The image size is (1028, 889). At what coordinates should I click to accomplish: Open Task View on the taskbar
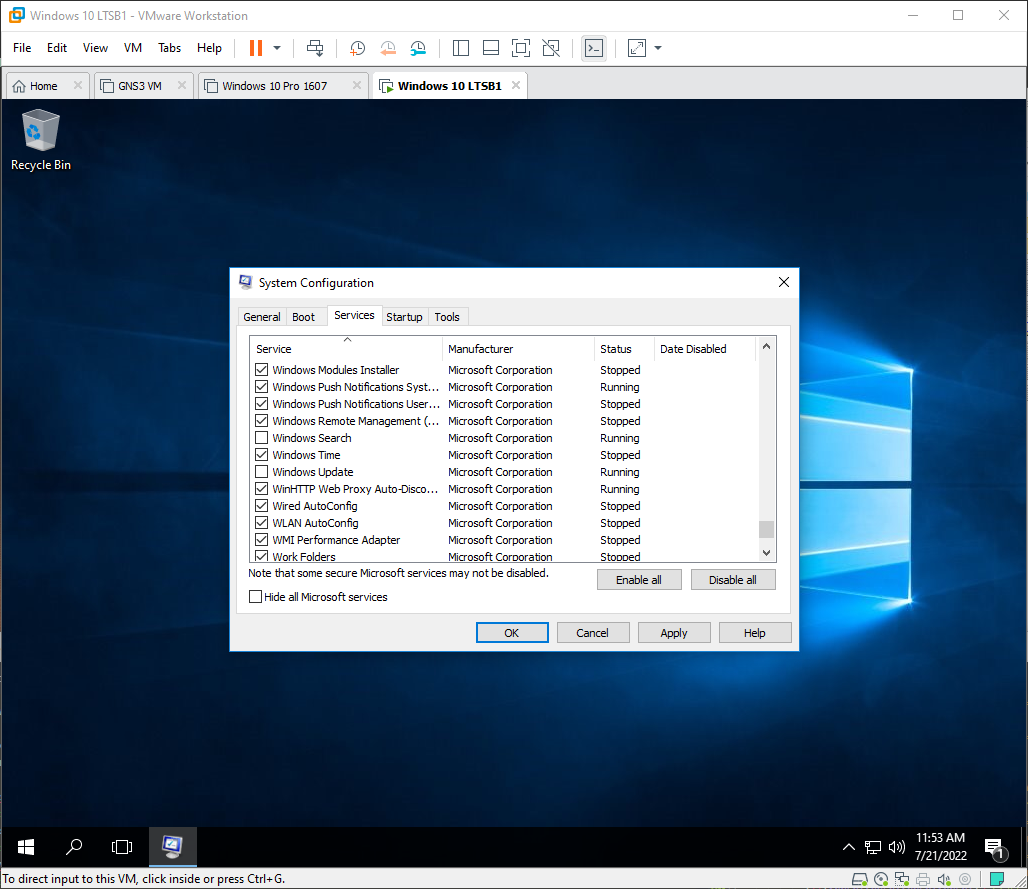pos(122,847)
